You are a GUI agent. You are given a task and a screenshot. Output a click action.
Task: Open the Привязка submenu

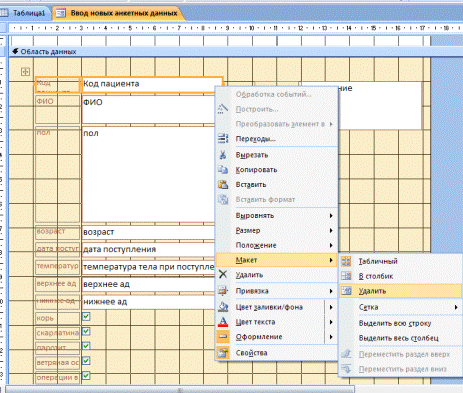pos(331,291)
